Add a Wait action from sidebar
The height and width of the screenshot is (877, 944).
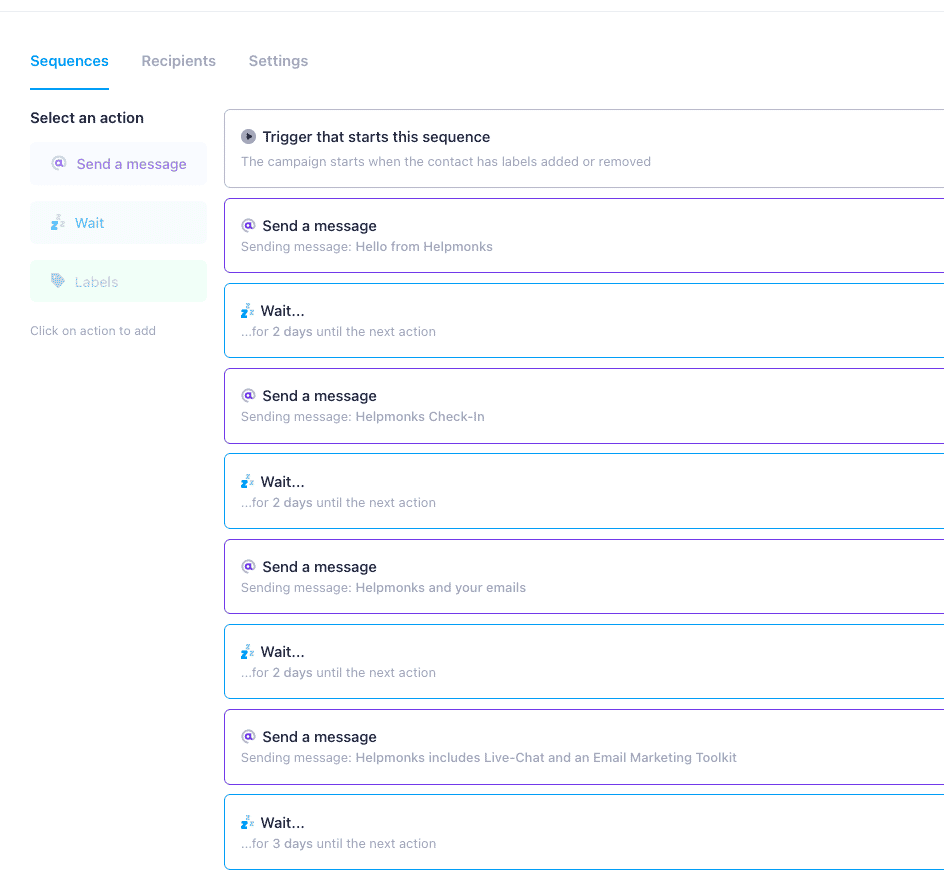(x=119, y=223)
